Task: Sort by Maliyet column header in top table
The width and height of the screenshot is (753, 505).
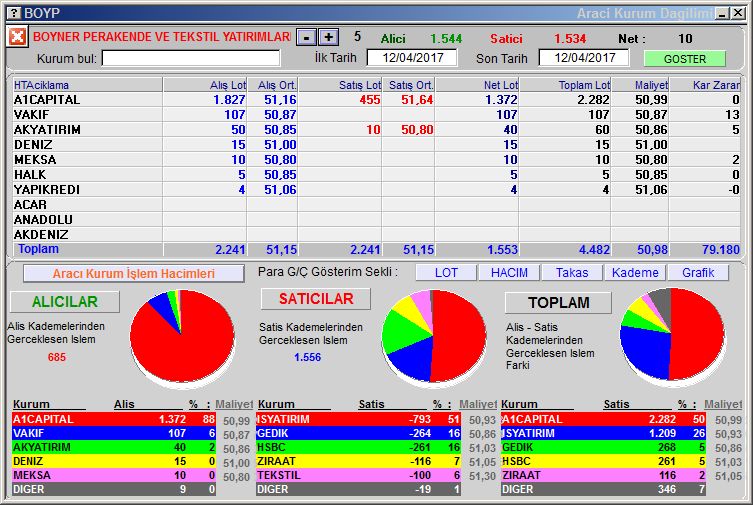Action: (x=640, y=85)
